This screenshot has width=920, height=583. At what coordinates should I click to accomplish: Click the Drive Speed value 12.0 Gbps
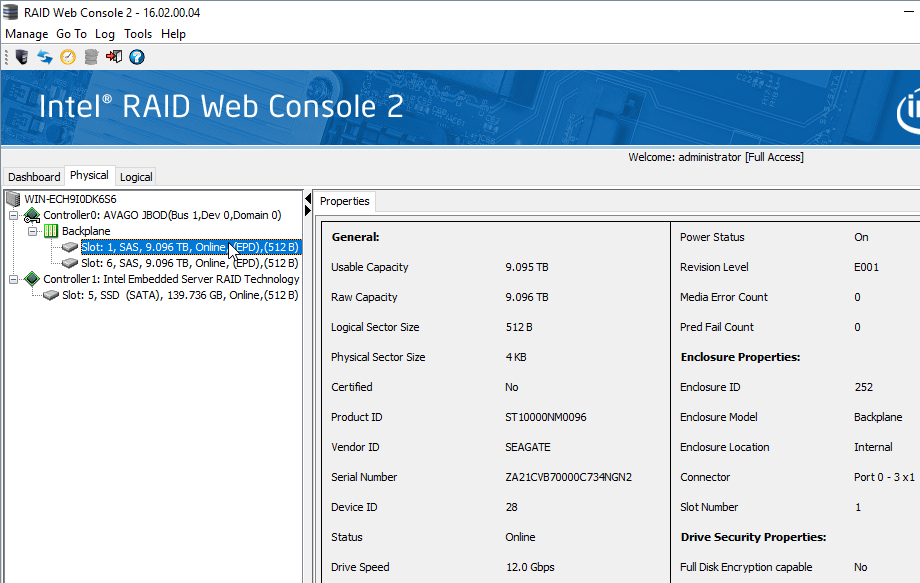(530, 567)
